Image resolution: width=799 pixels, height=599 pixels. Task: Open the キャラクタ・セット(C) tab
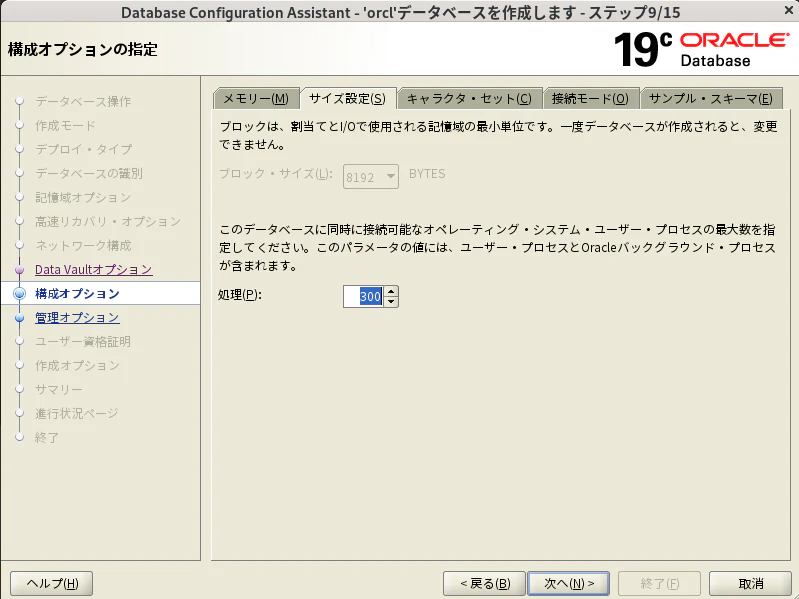pyautogui.click(x=469, y=98)
